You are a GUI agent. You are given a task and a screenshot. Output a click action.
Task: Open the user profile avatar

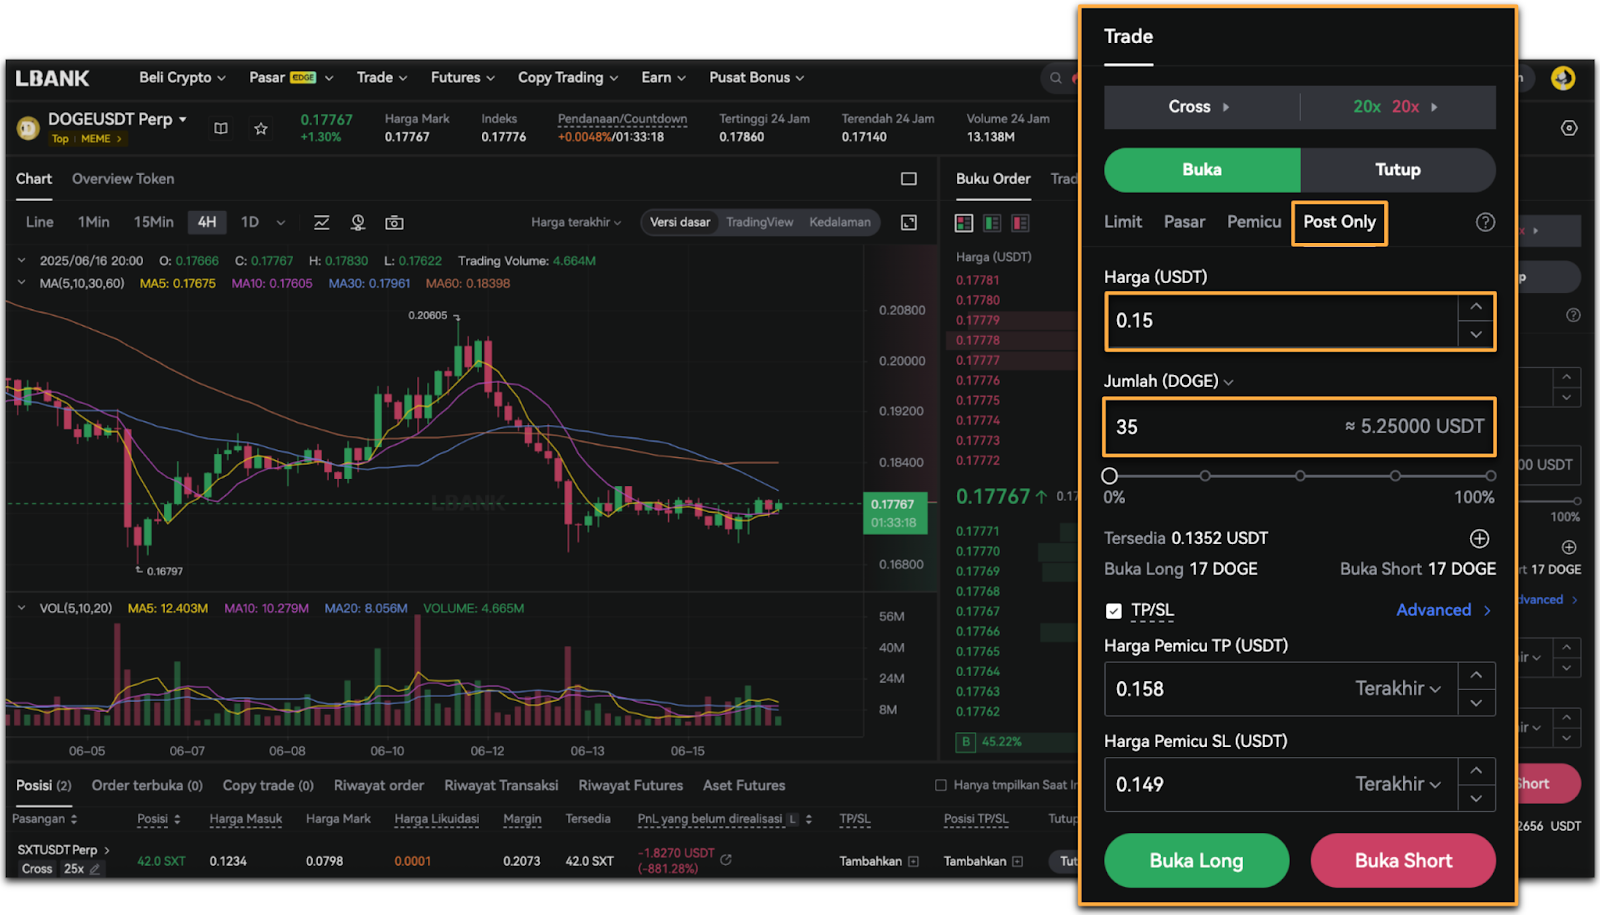click(1562, 78)
